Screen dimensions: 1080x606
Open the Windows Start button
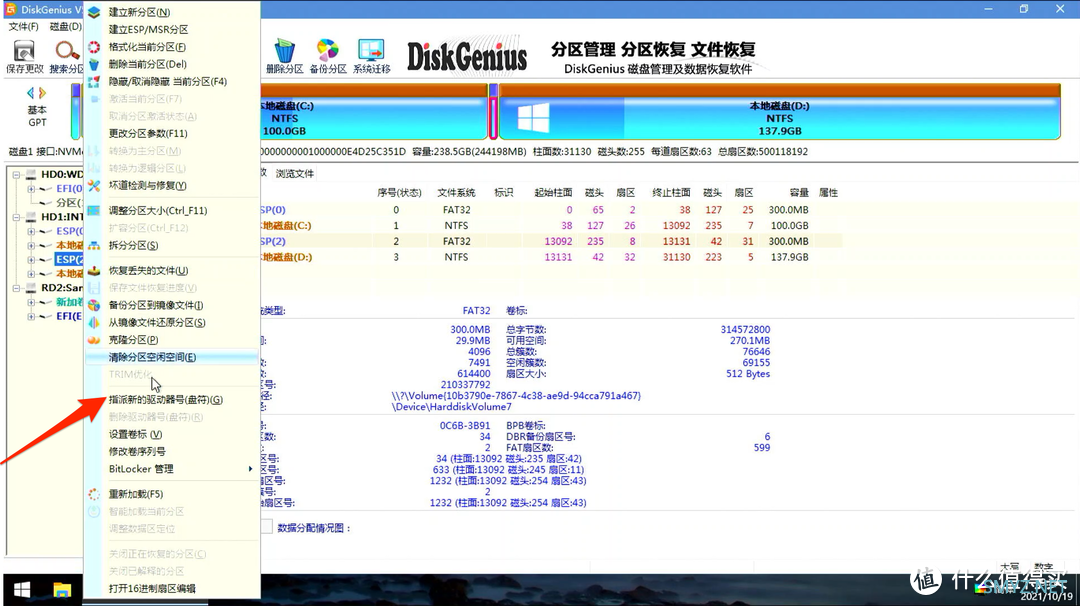coord(22,590)
